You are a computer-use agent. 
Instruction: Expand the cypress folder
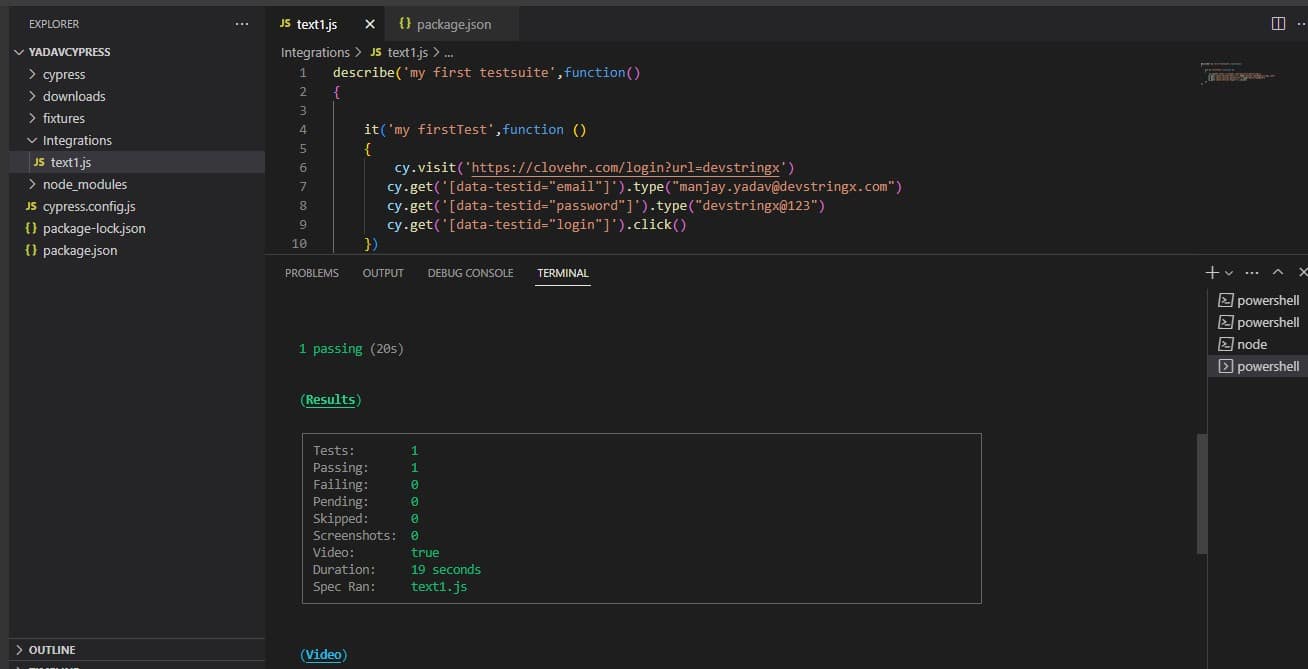tap(64, 74)
